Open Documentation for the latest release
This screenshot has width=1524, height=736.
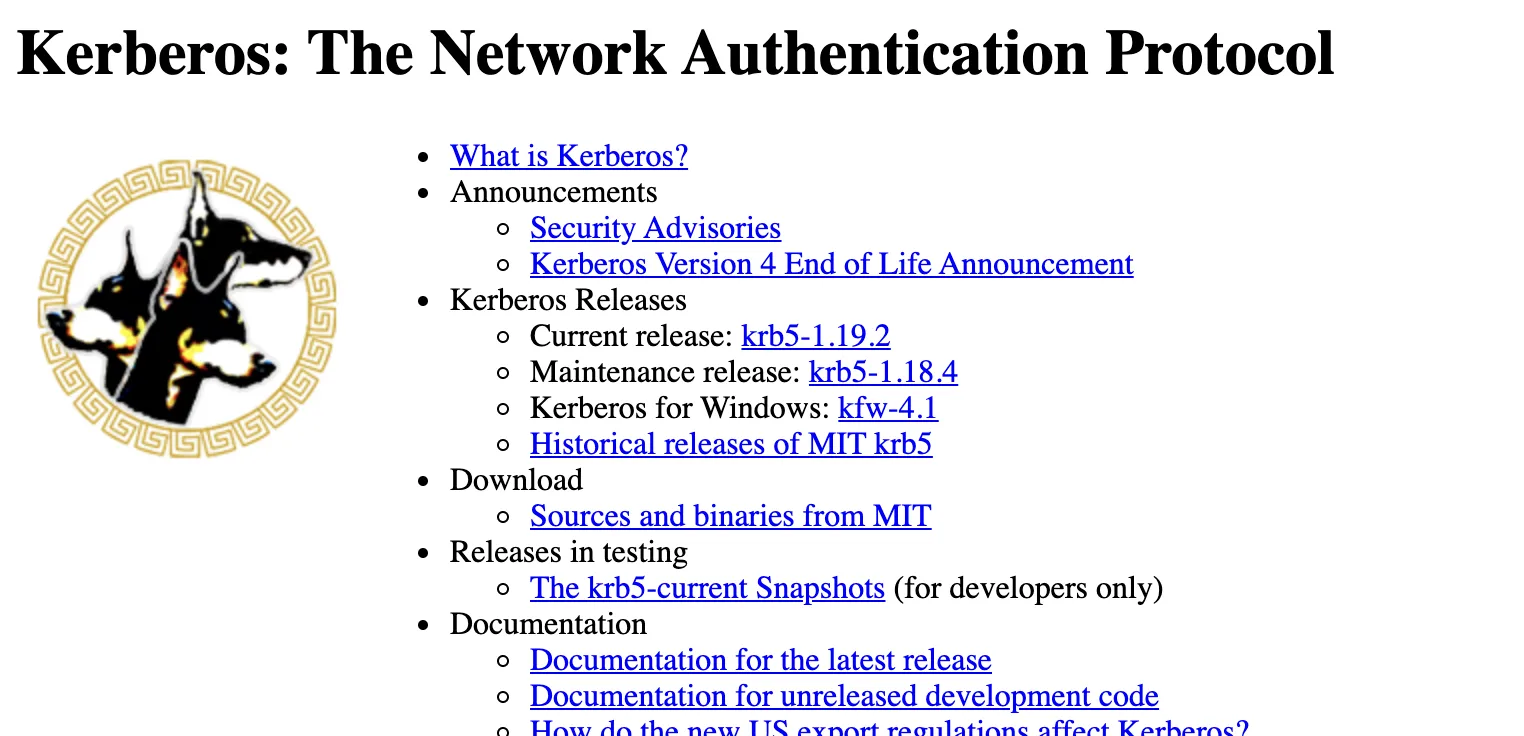[761, 660]
